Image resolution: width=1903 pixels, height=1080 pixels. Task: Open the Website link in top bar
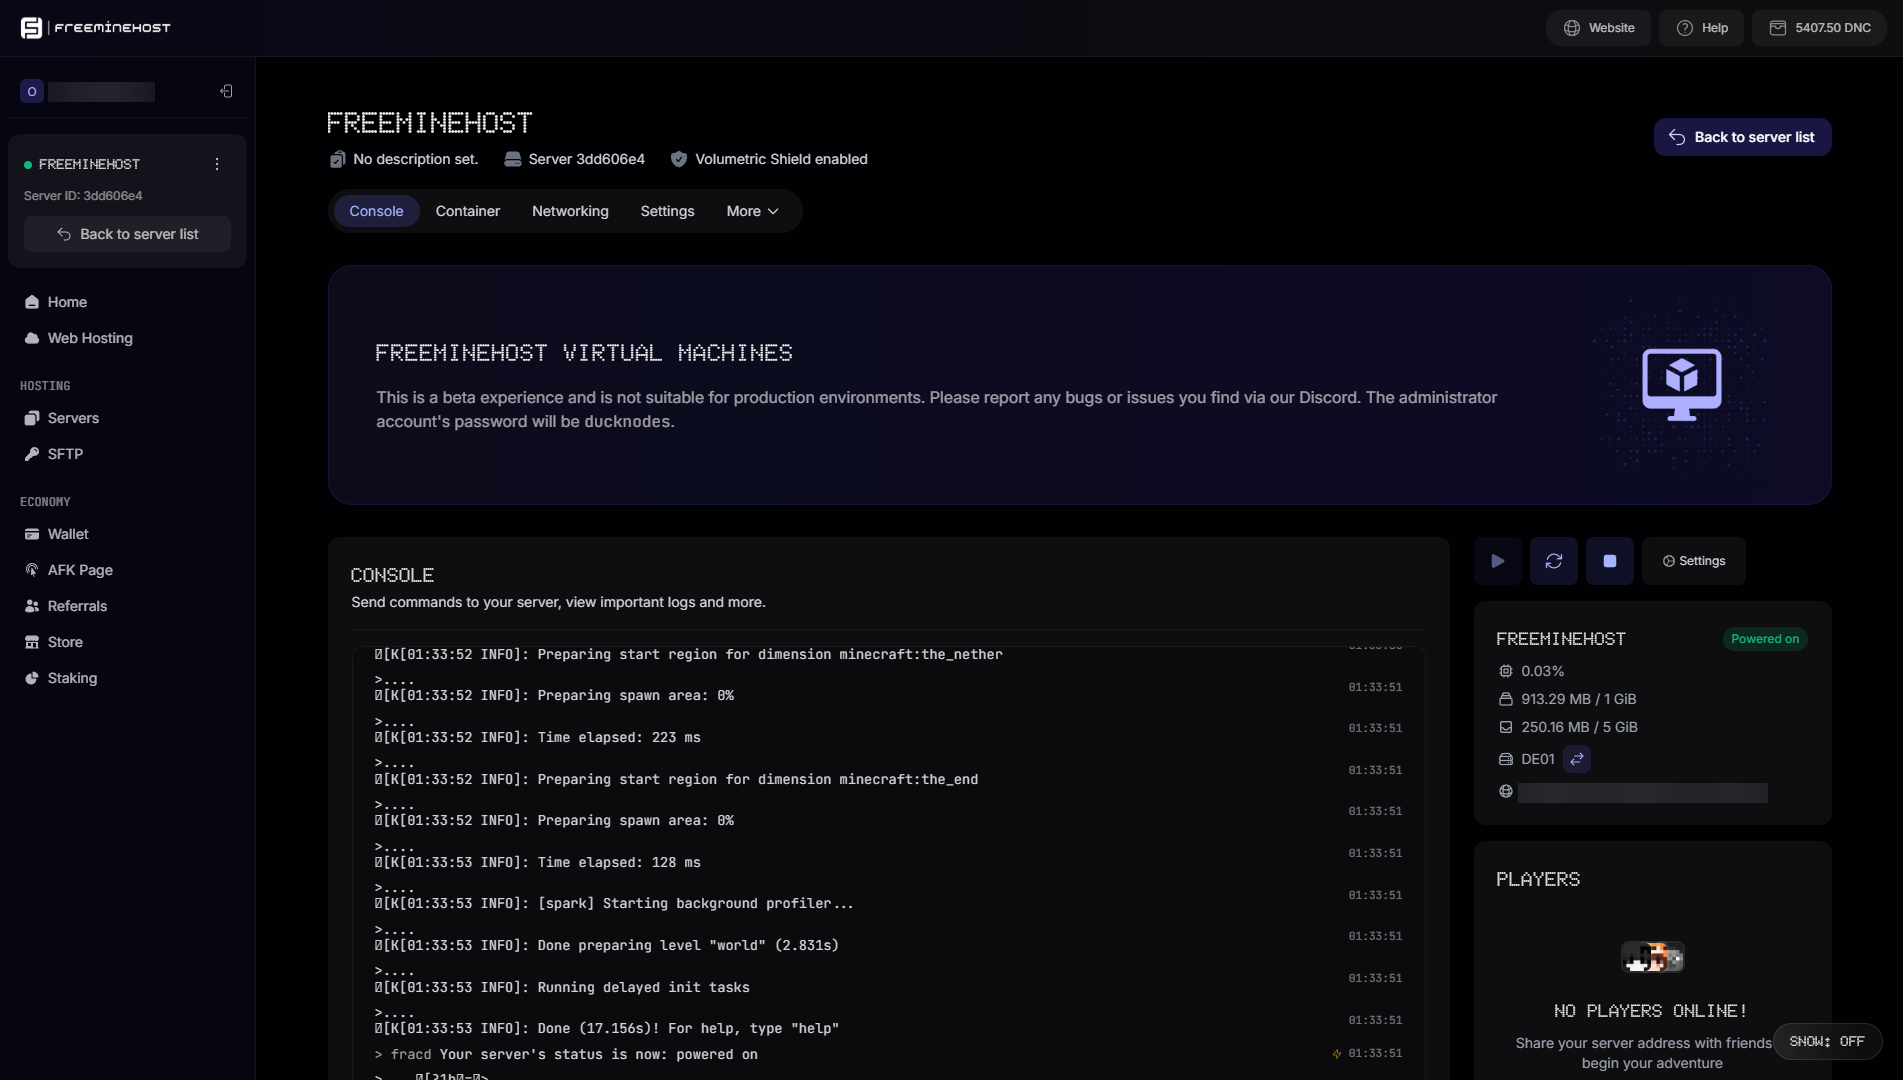(1598, 28)
